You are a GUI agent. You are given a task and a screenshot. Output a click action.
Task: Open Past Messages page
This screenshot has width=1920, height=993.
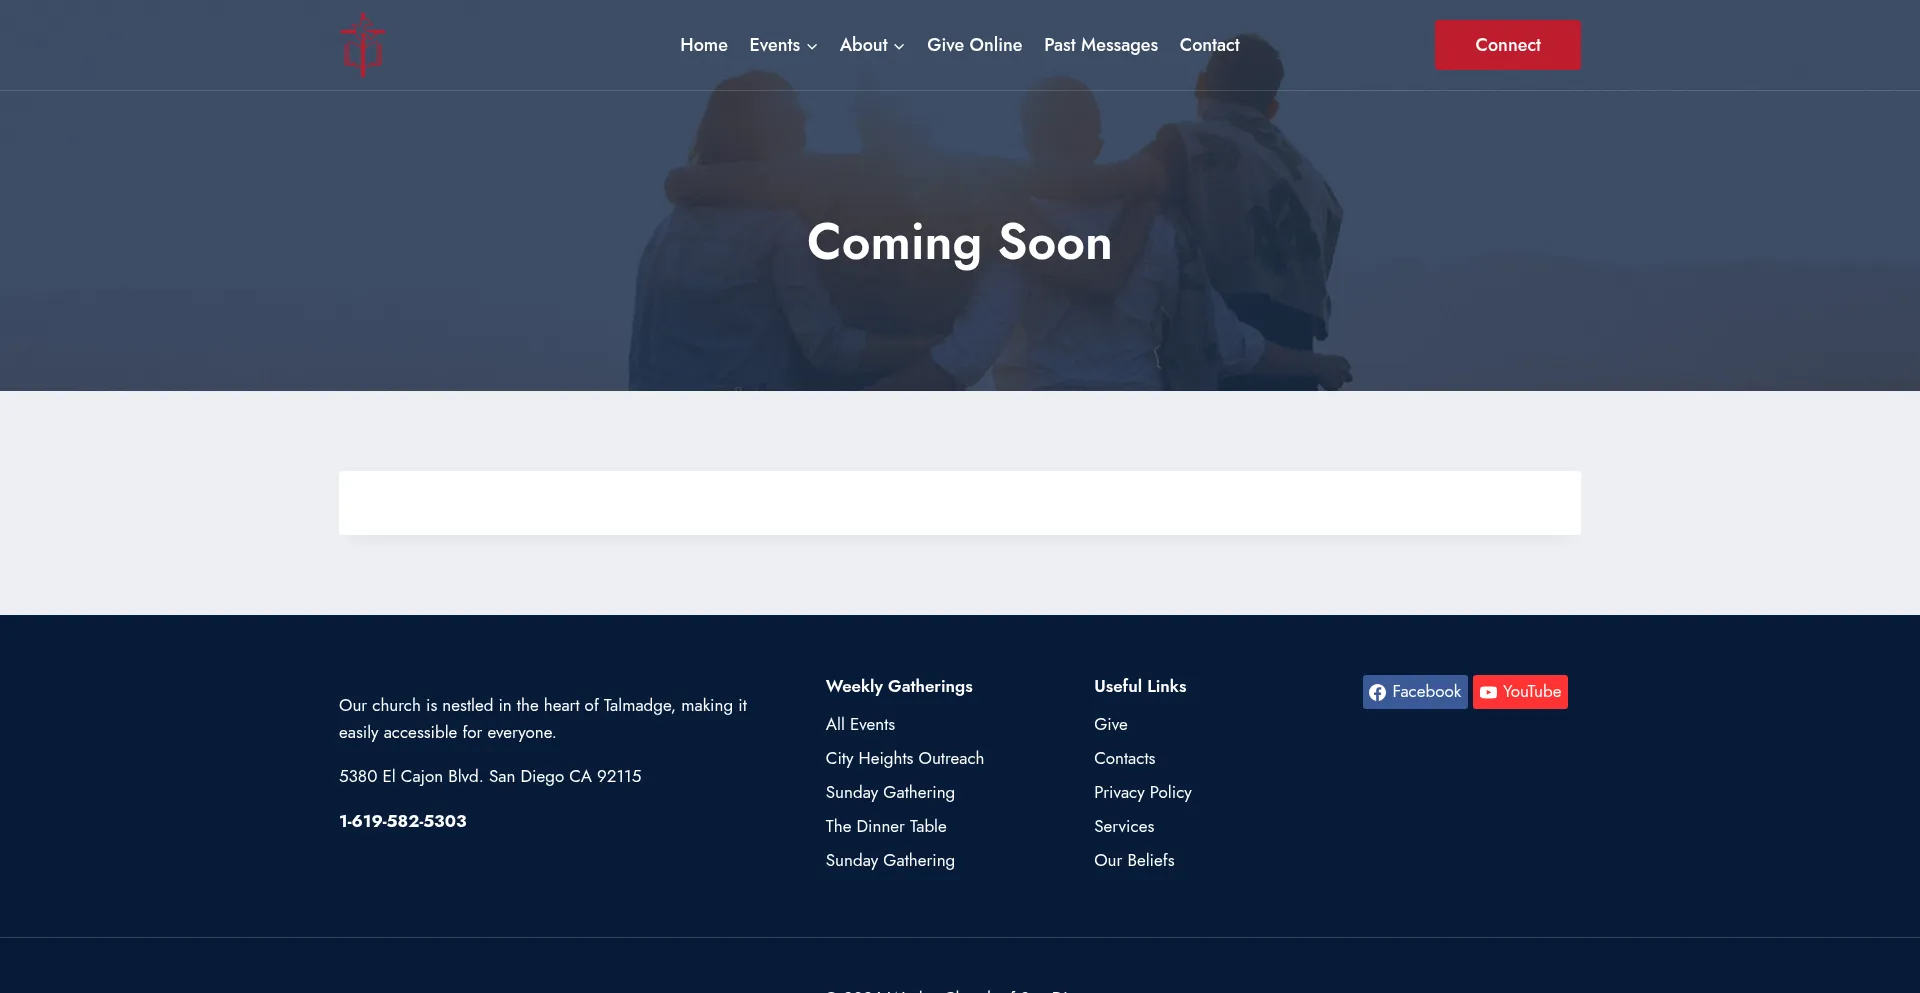click(1100, 45)
